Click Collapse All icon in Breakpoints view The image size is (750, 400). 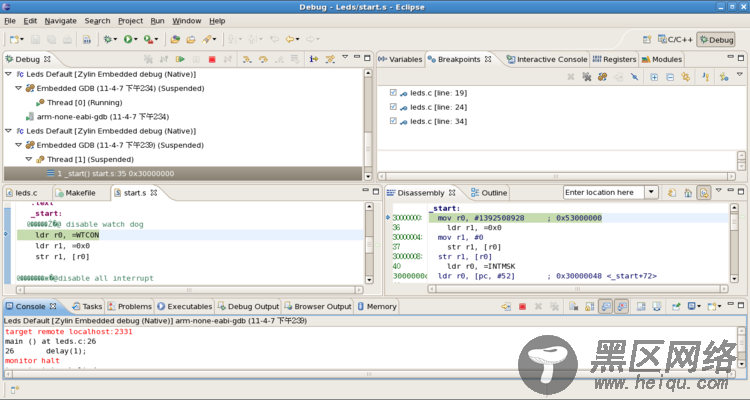pyautogui.click(x=670, y=77)
